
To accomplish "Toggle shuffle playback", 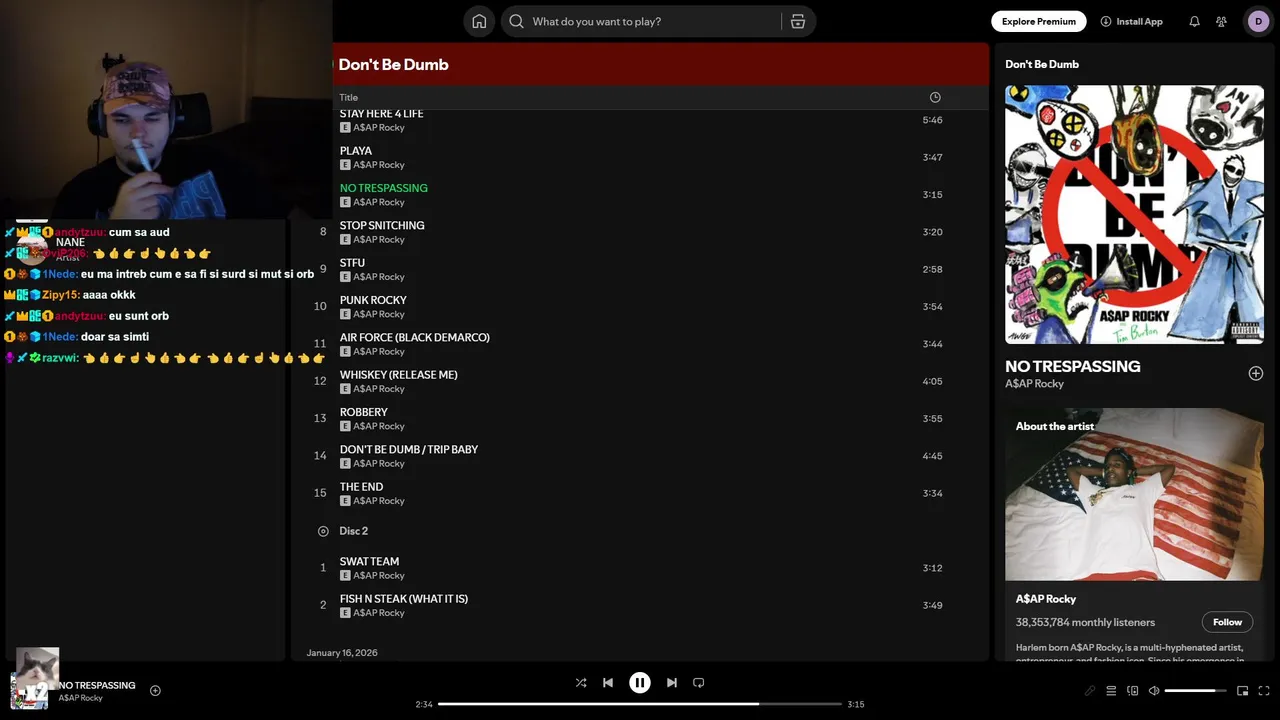I will pyautogui.click(x=581, y=683).
